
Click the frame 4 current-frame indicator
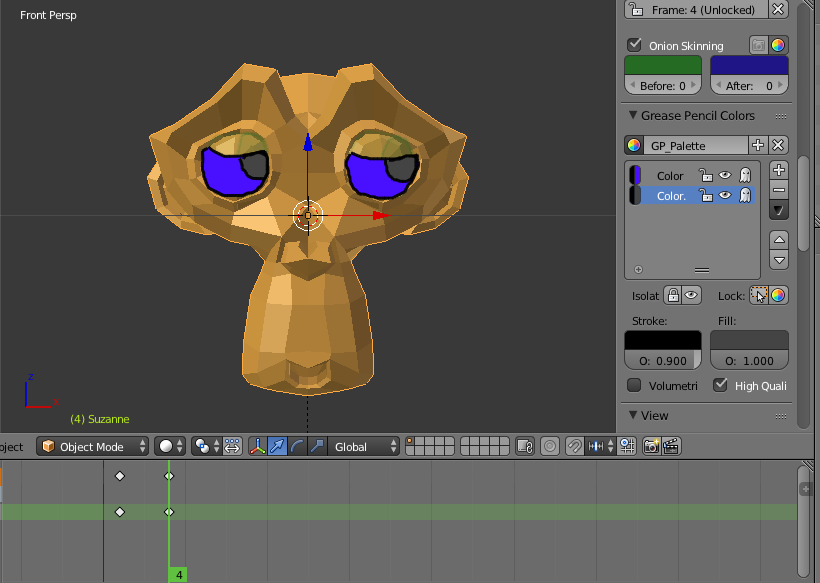[178, 575]
